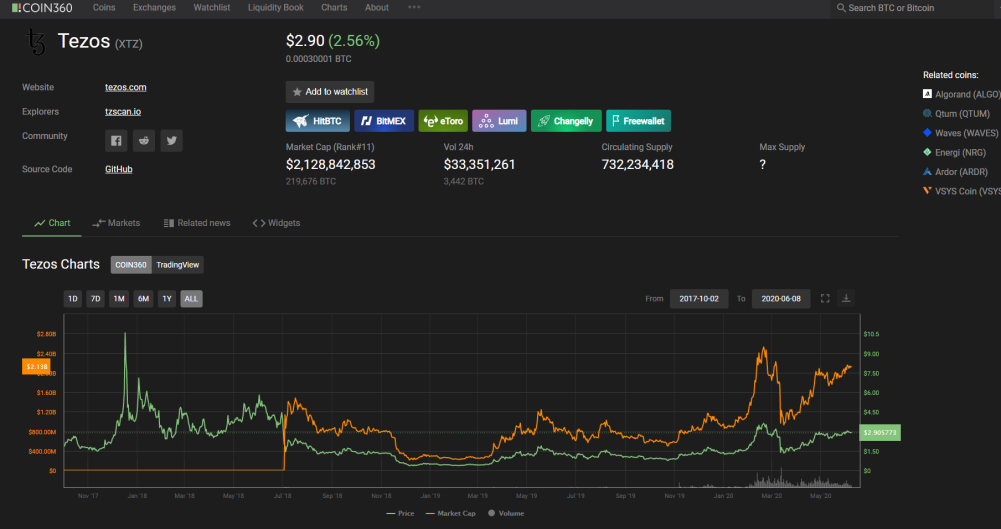1001x529 pixels.
Task: Click the Tezos coin logo
Action: click(x=36, y=42)
